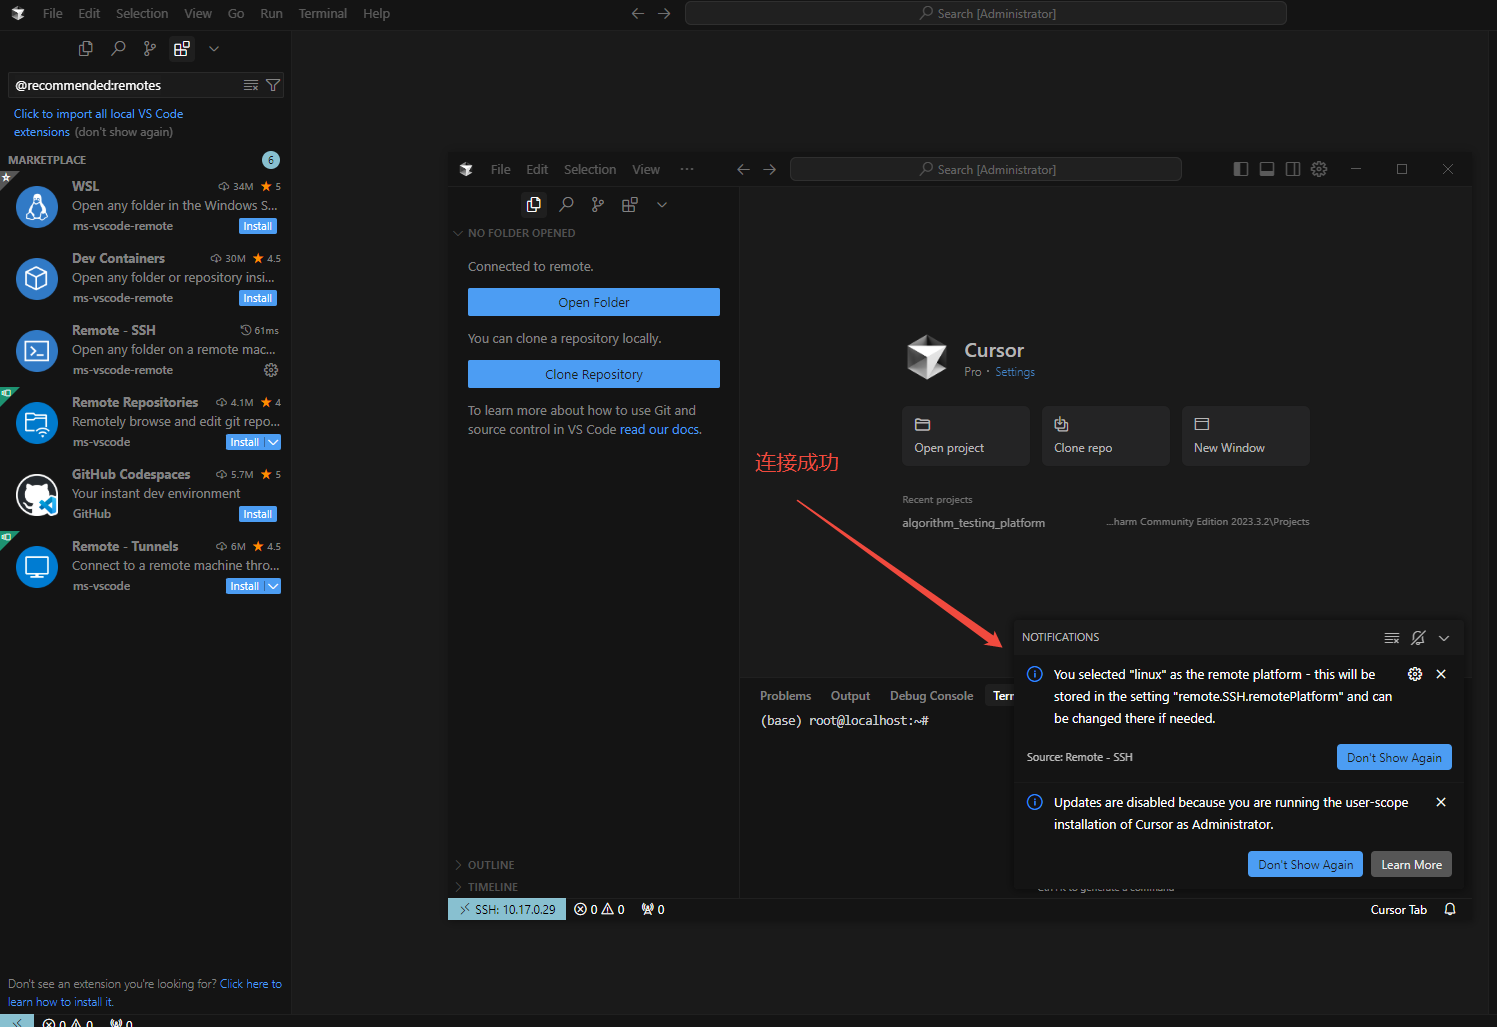Select Explorer icon in front window sidebar
The image size is (1497, 1027).
534,204
